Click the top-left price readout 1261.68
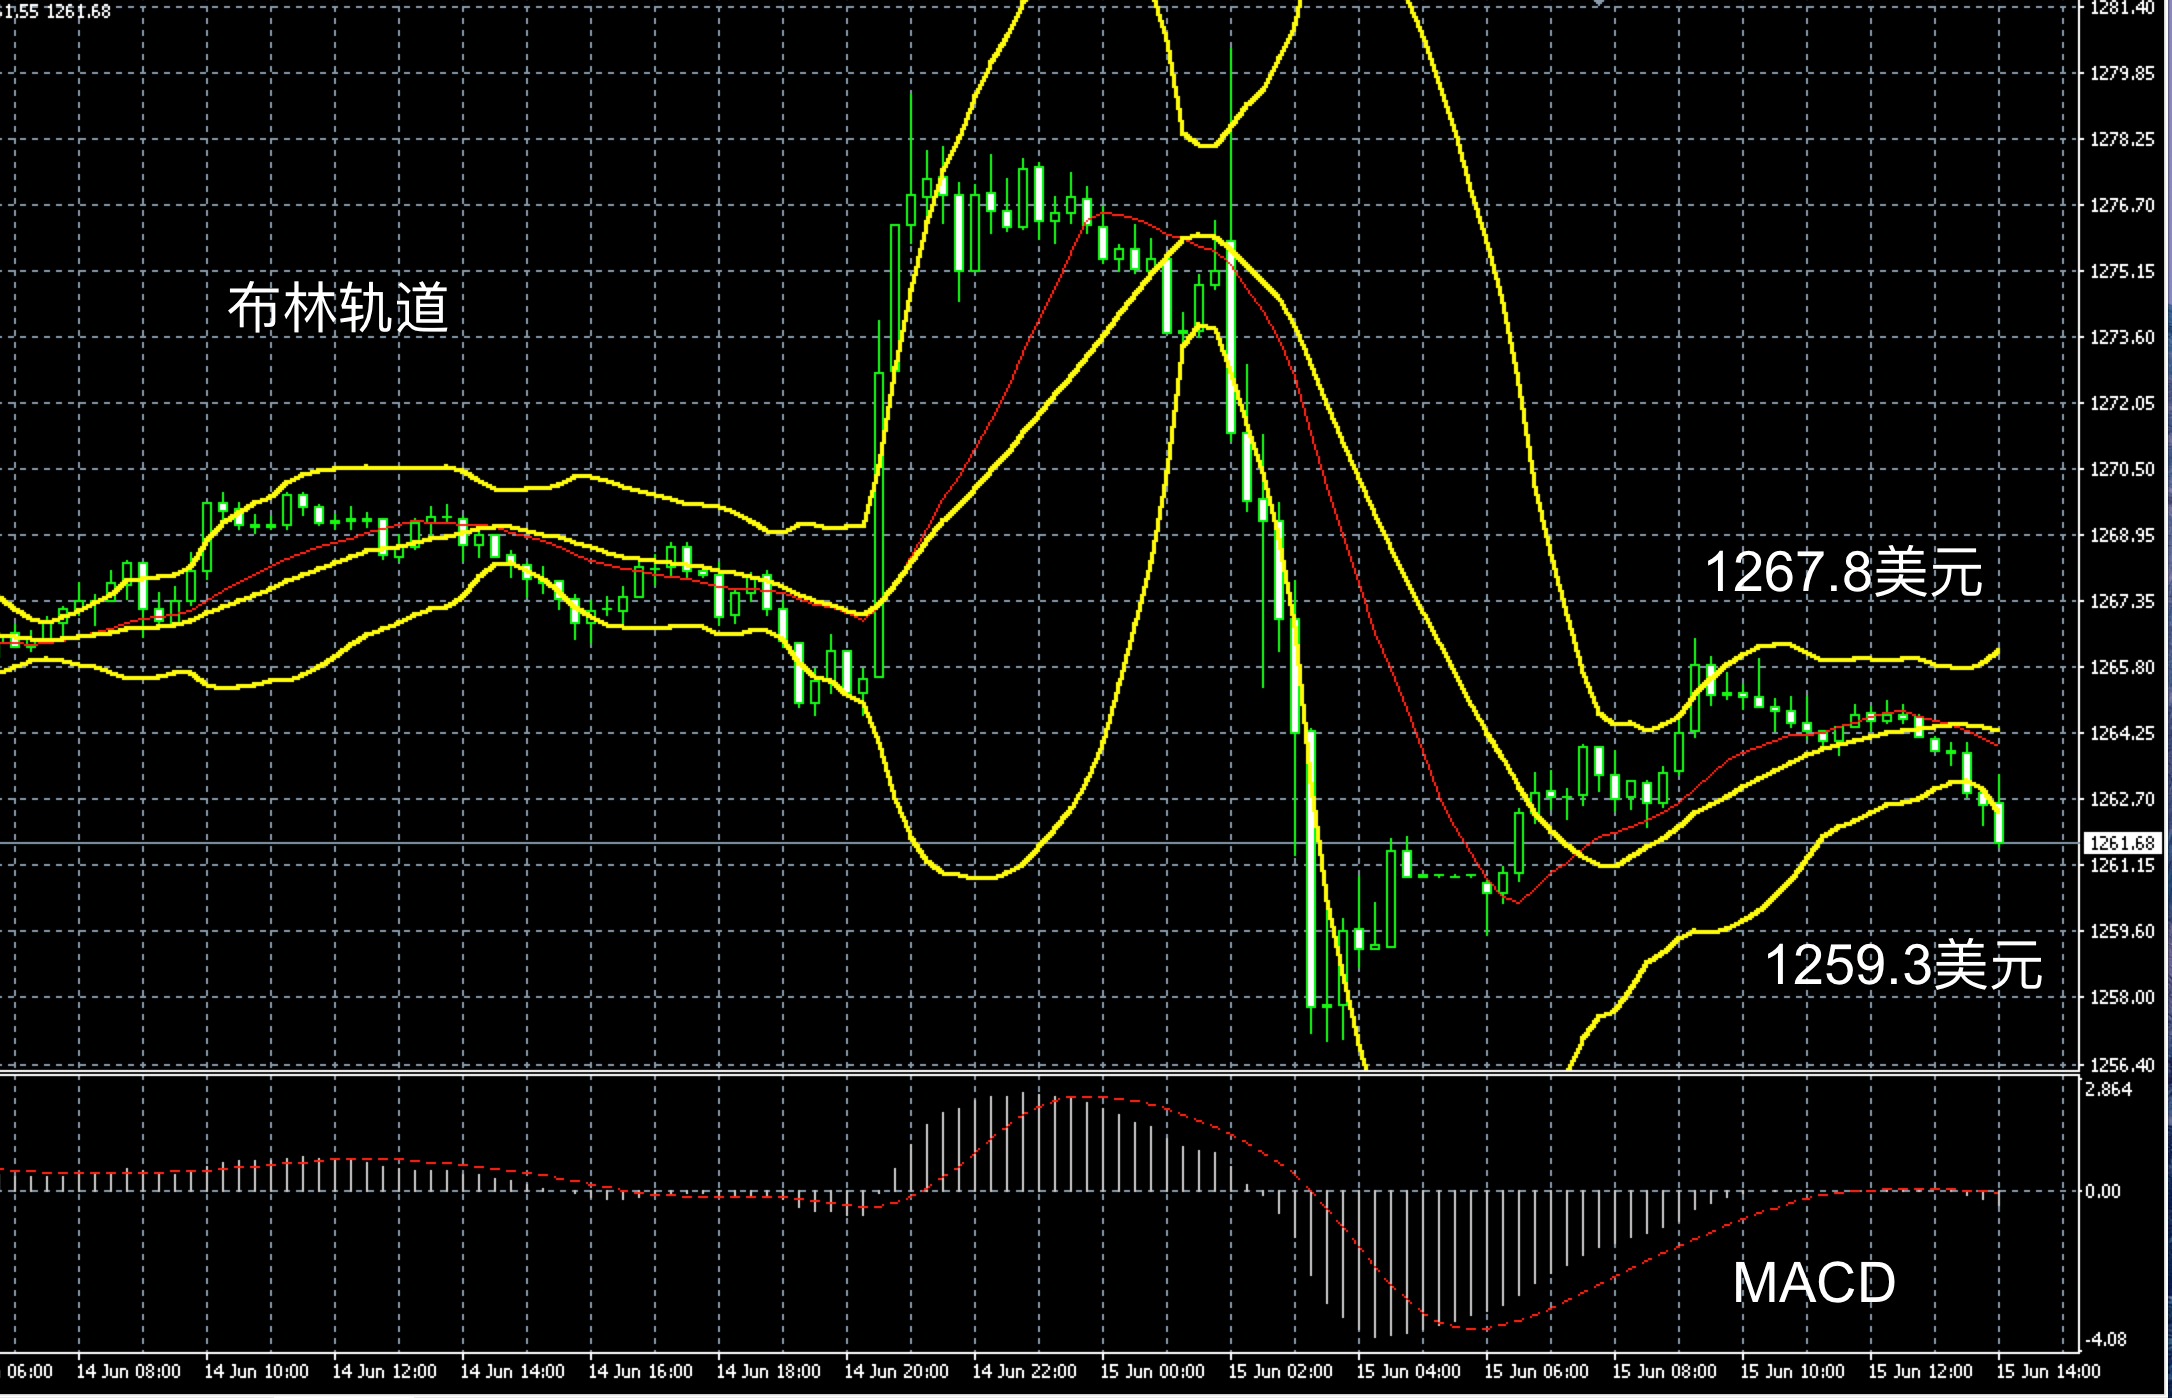The height and width of the screenshot is (1398, 2172). (78, 11)
